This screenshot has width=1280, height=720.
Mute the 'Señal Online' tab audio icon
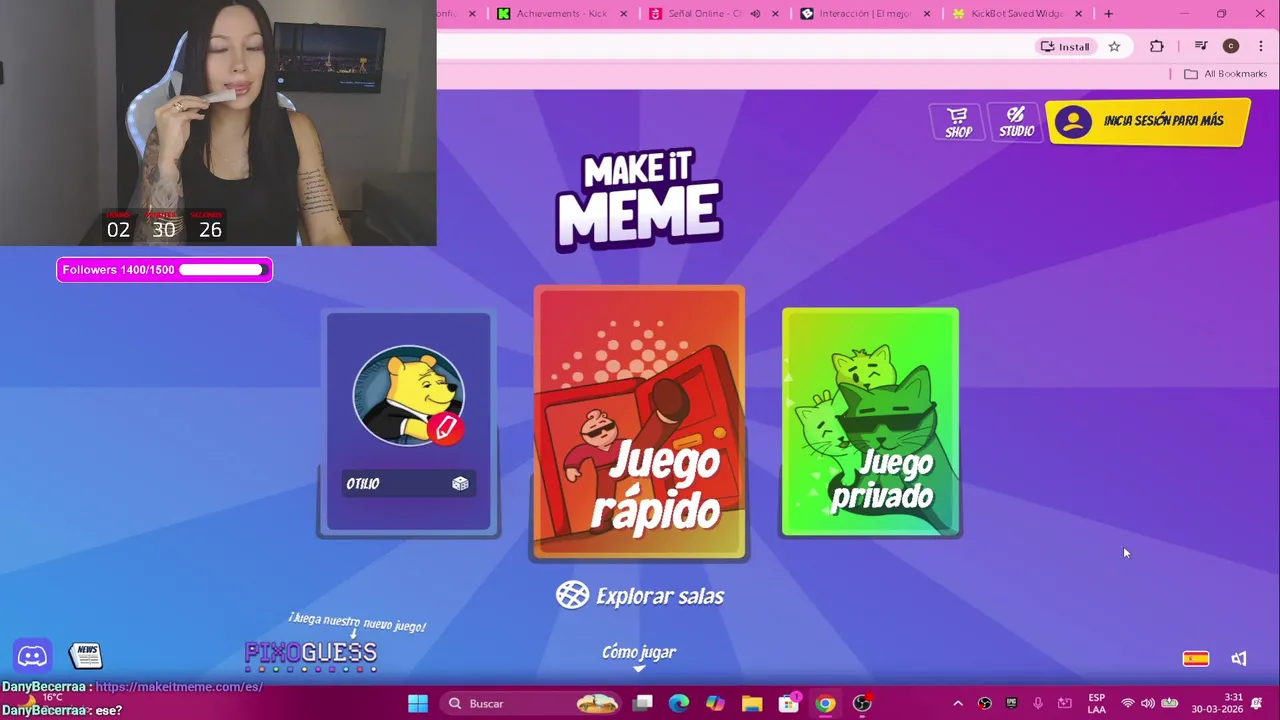pyautogui.click(x=755, y=14)
